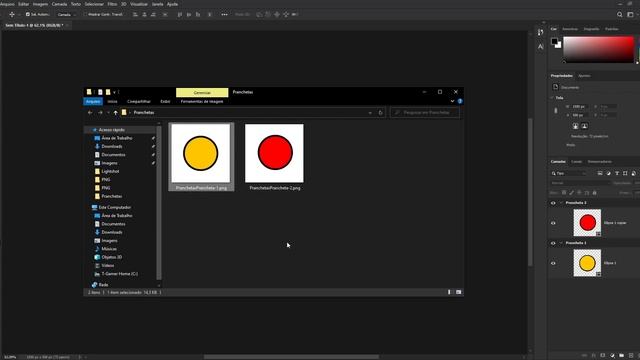The width and height of the screenshot is (640, 360).
Task: Click the background color swatch
Action: [x=559, y=46]
